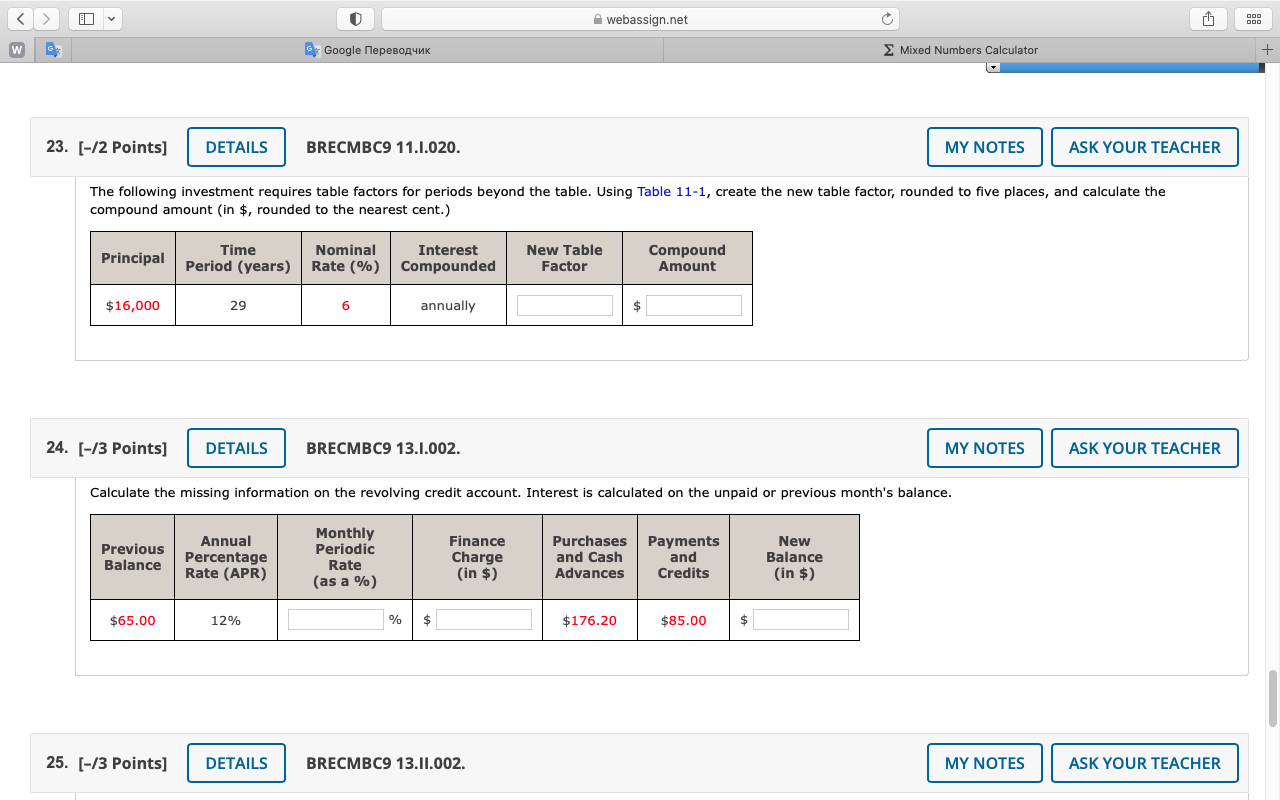Go forward to the next page in Safari

pos(47,19)
